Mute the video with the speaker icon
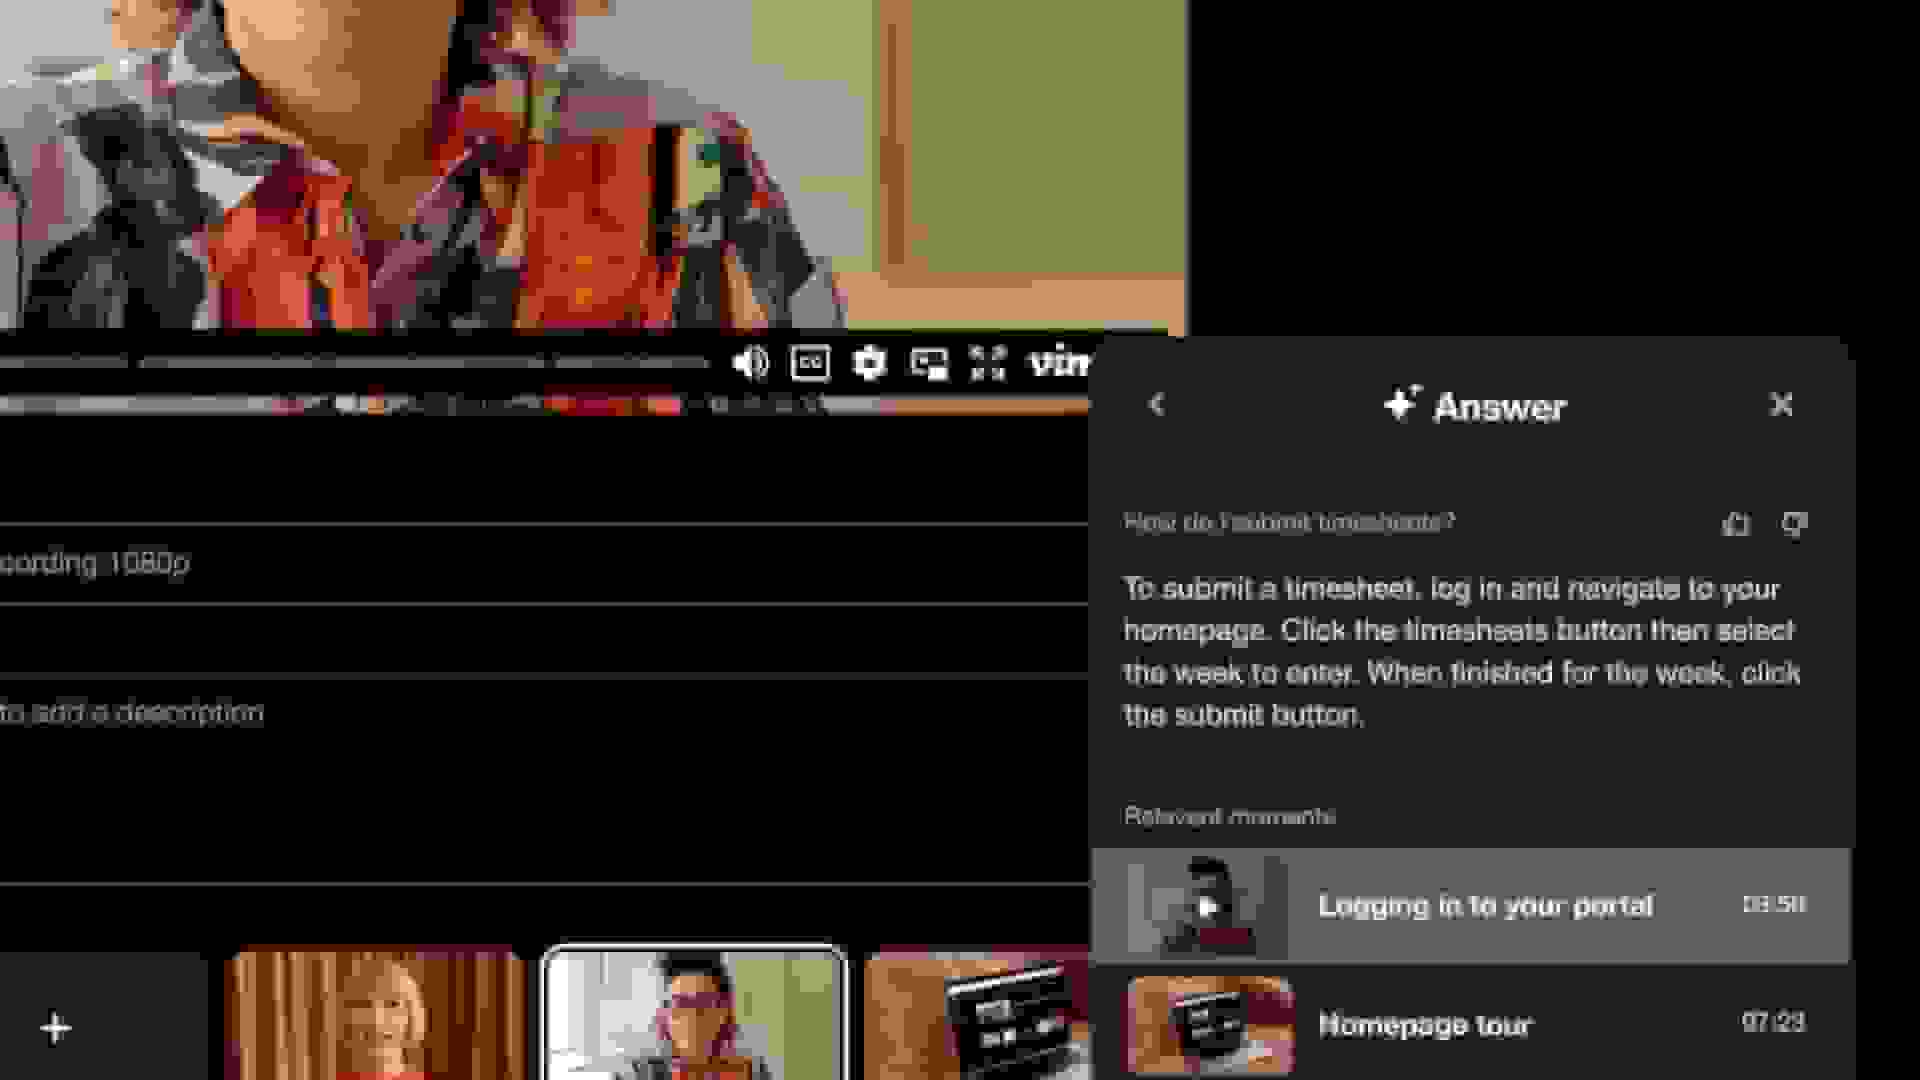The image size is (1920, 1080). click(x=749, y=362)
